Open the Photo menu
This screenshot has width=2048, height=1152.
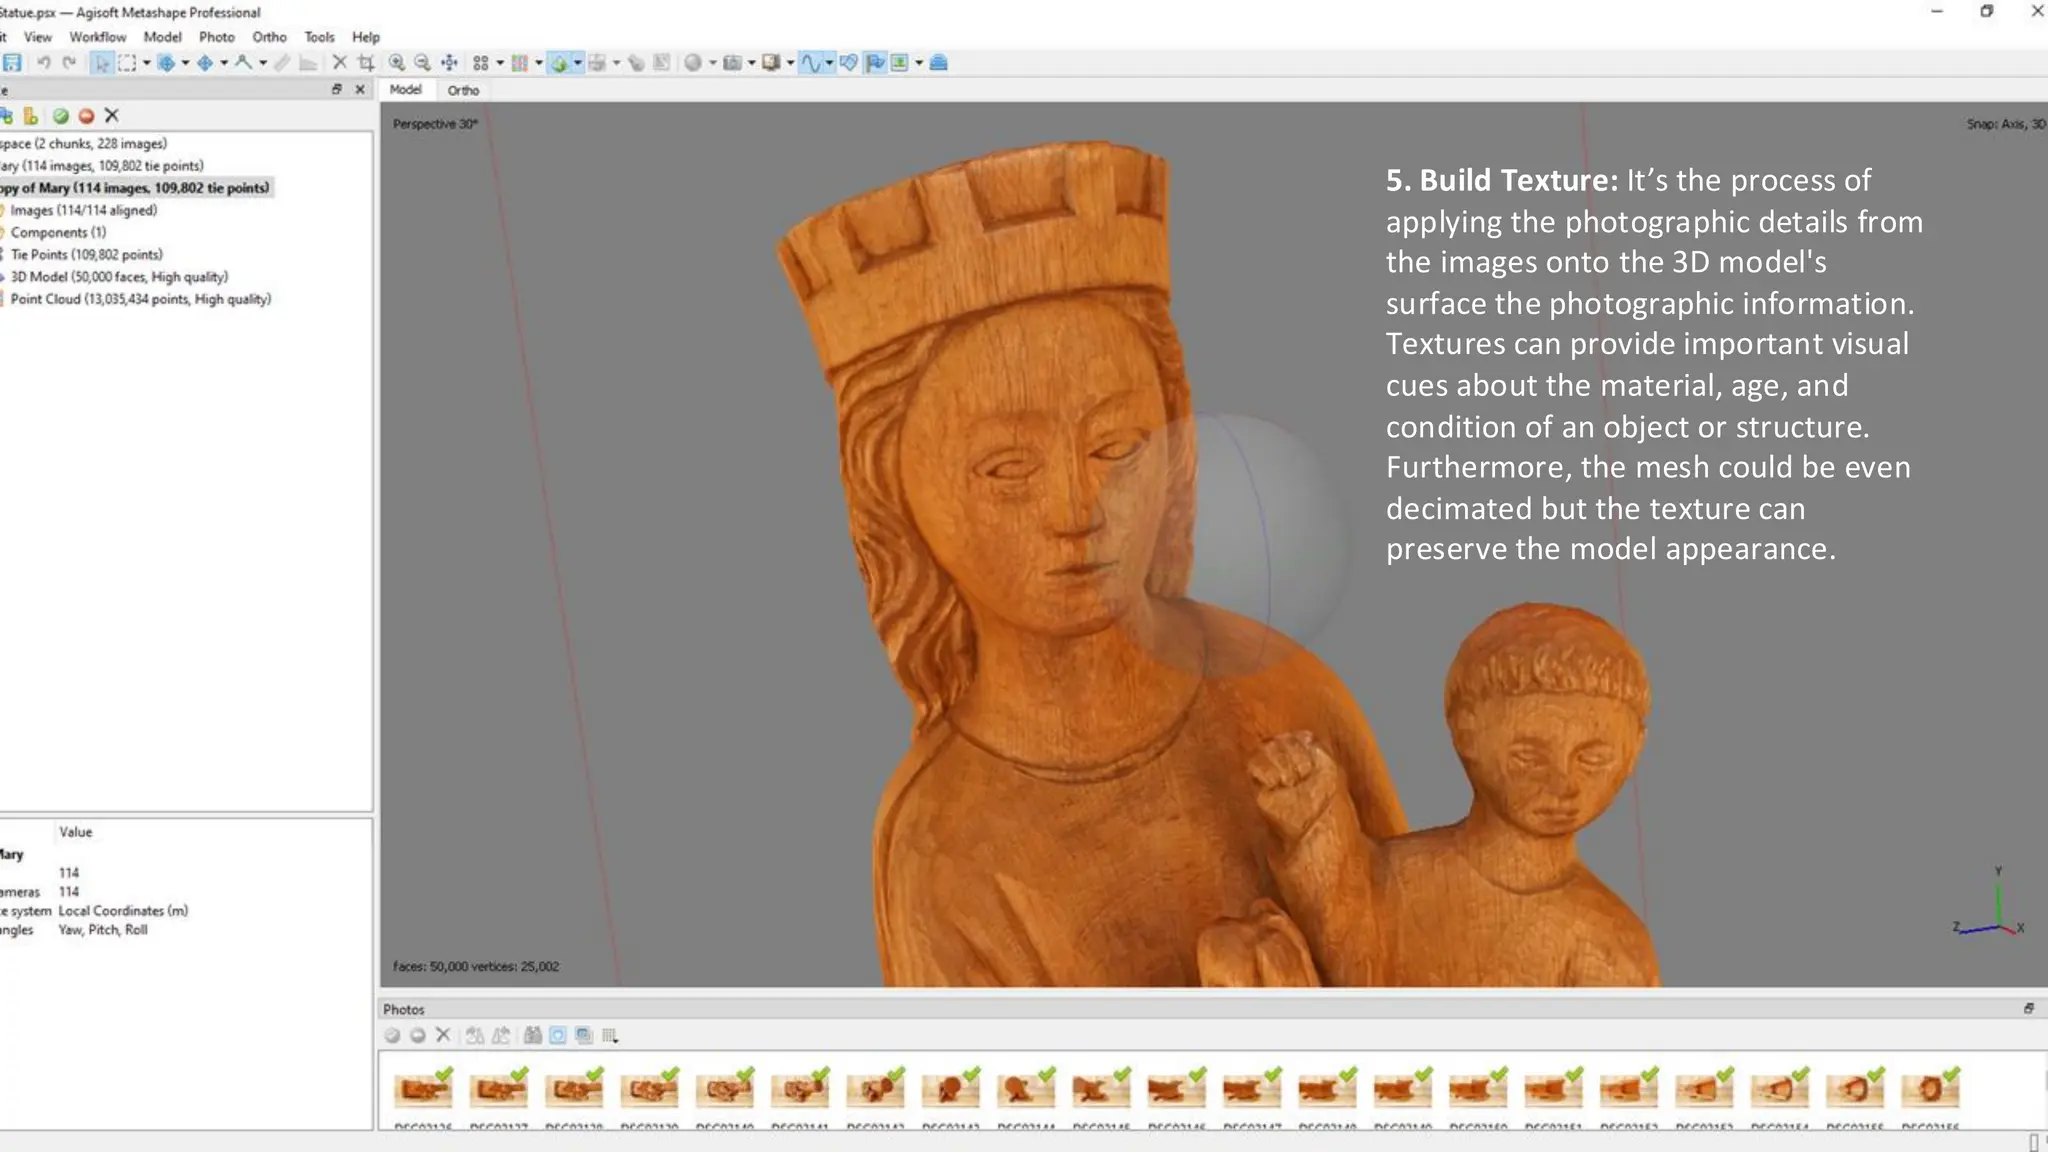216,37
